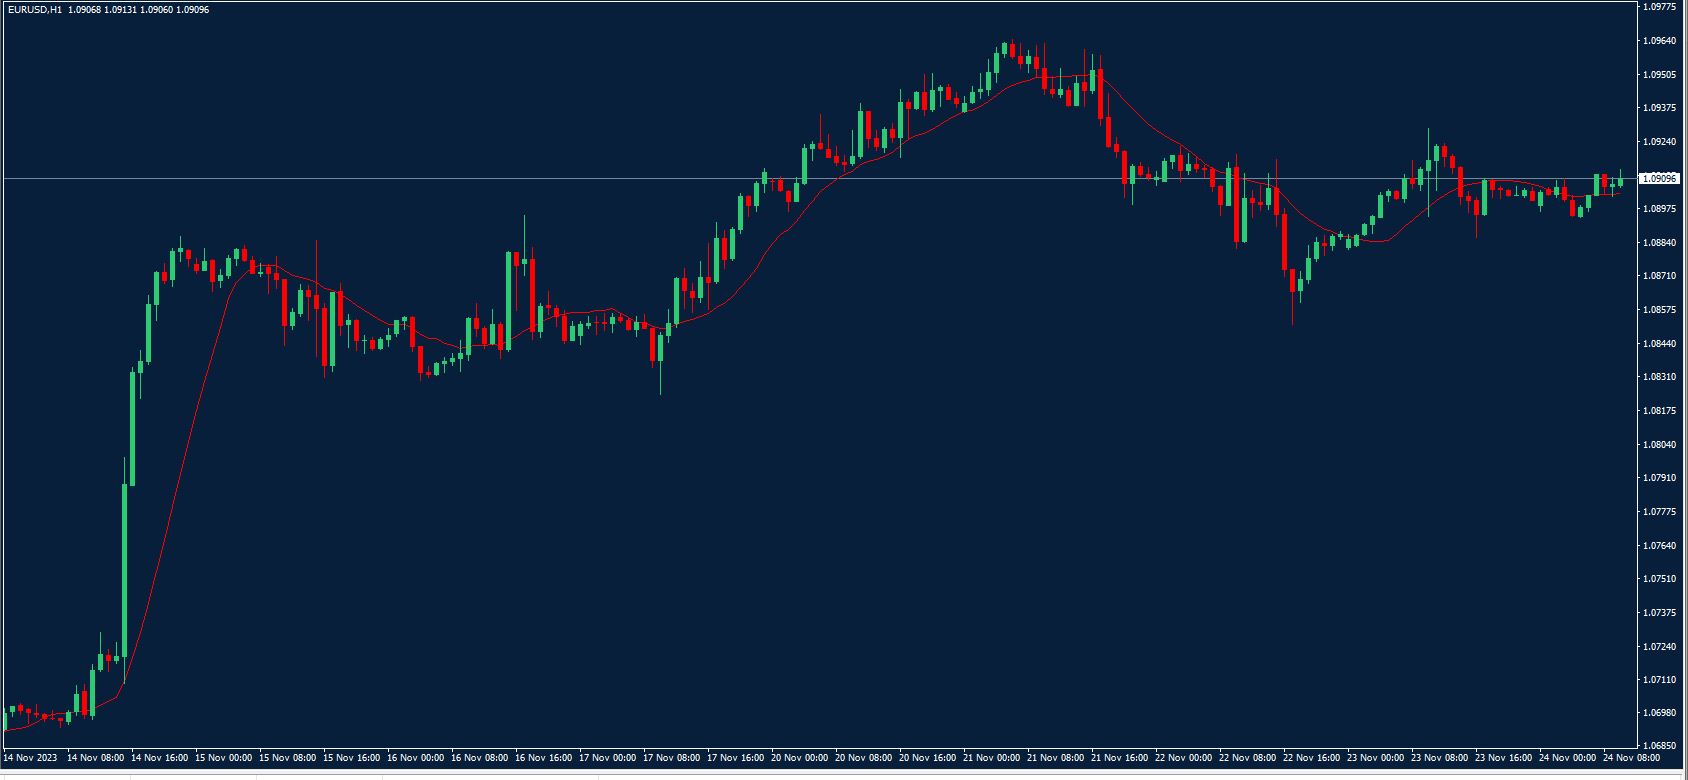The width and height of the screenshot is (1688, 780).
Task: Select the 1.09375 price scale value
Action: (x=1659, y=108)
